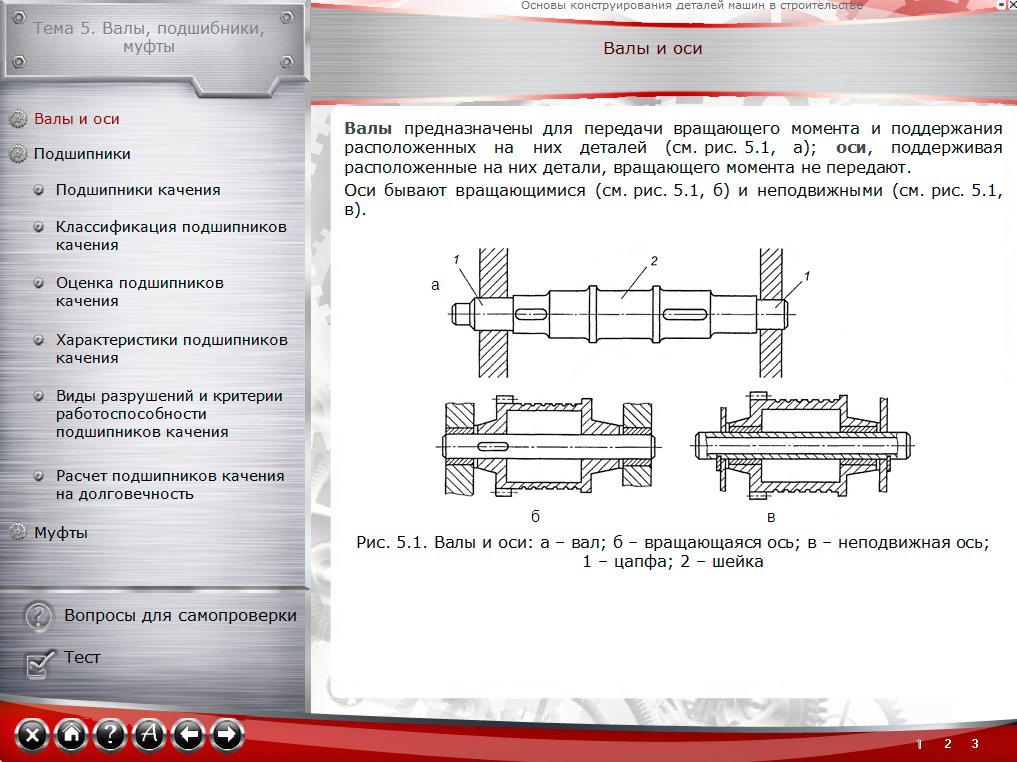Click the round X exit icon
This screenshot has height=762, width=1017.
click(33, 736)
